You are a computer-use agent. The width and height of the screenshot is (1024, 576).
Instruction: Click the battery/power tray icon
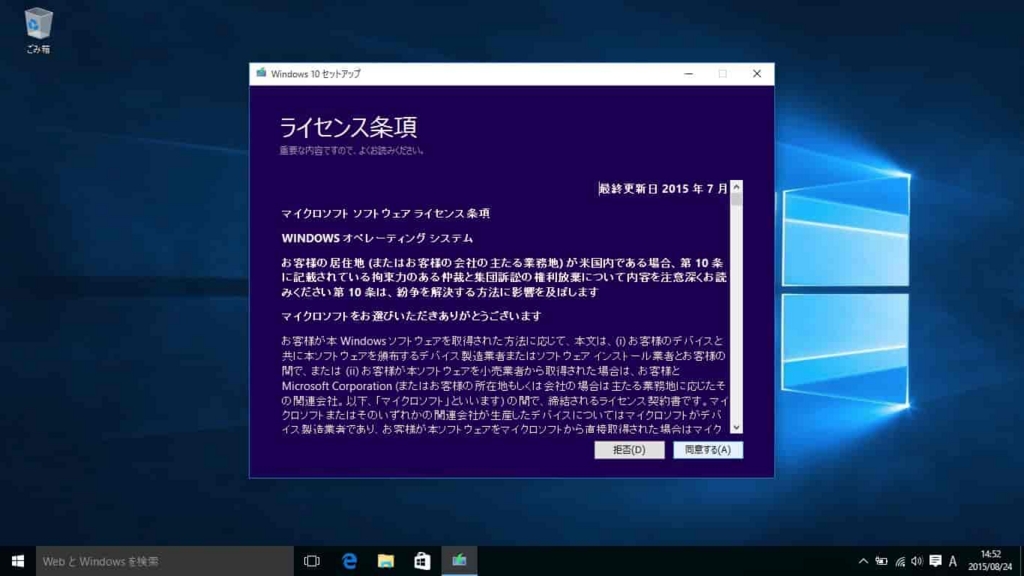(x=882, y=561)
